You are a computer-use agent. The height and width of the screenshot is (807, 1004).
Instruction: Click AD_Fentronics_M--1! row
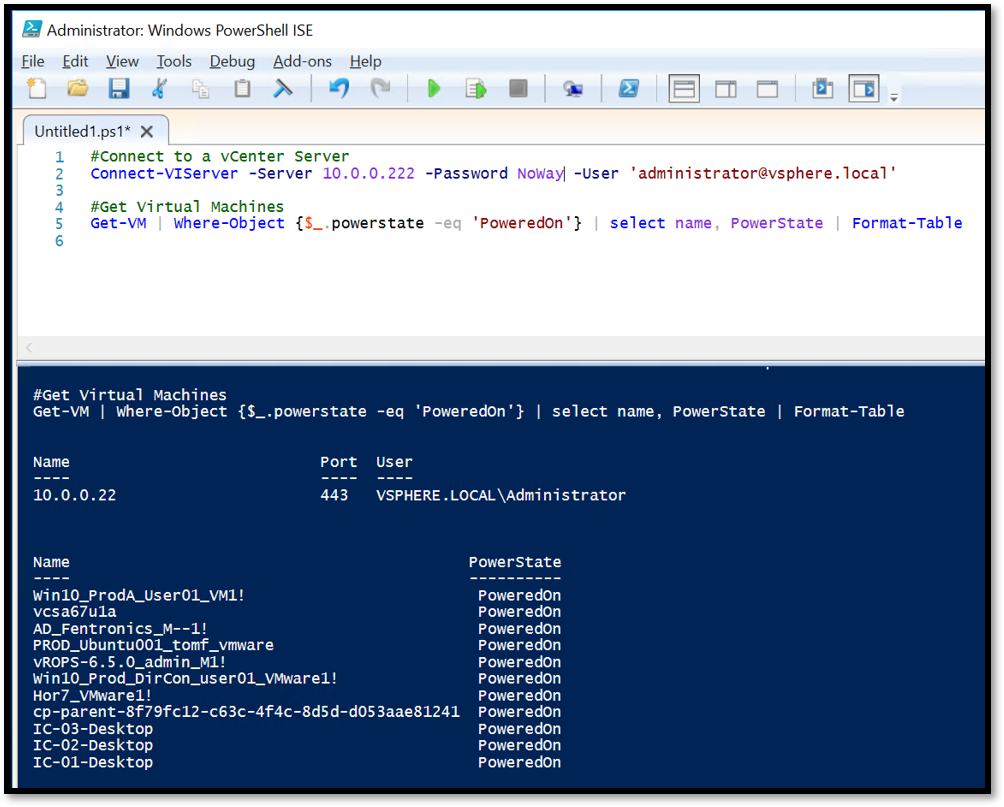[120, 629]
